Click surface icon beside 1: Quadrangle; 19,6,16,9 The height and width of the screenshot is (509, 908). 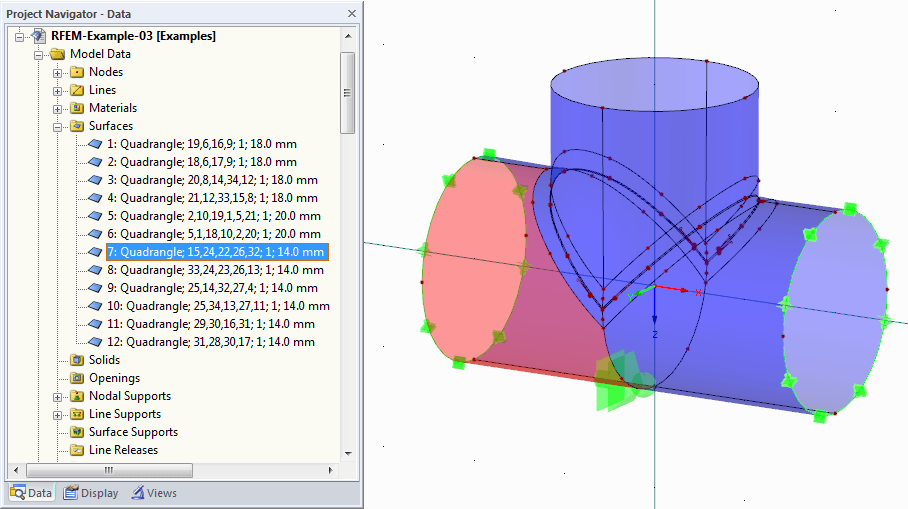96,144
